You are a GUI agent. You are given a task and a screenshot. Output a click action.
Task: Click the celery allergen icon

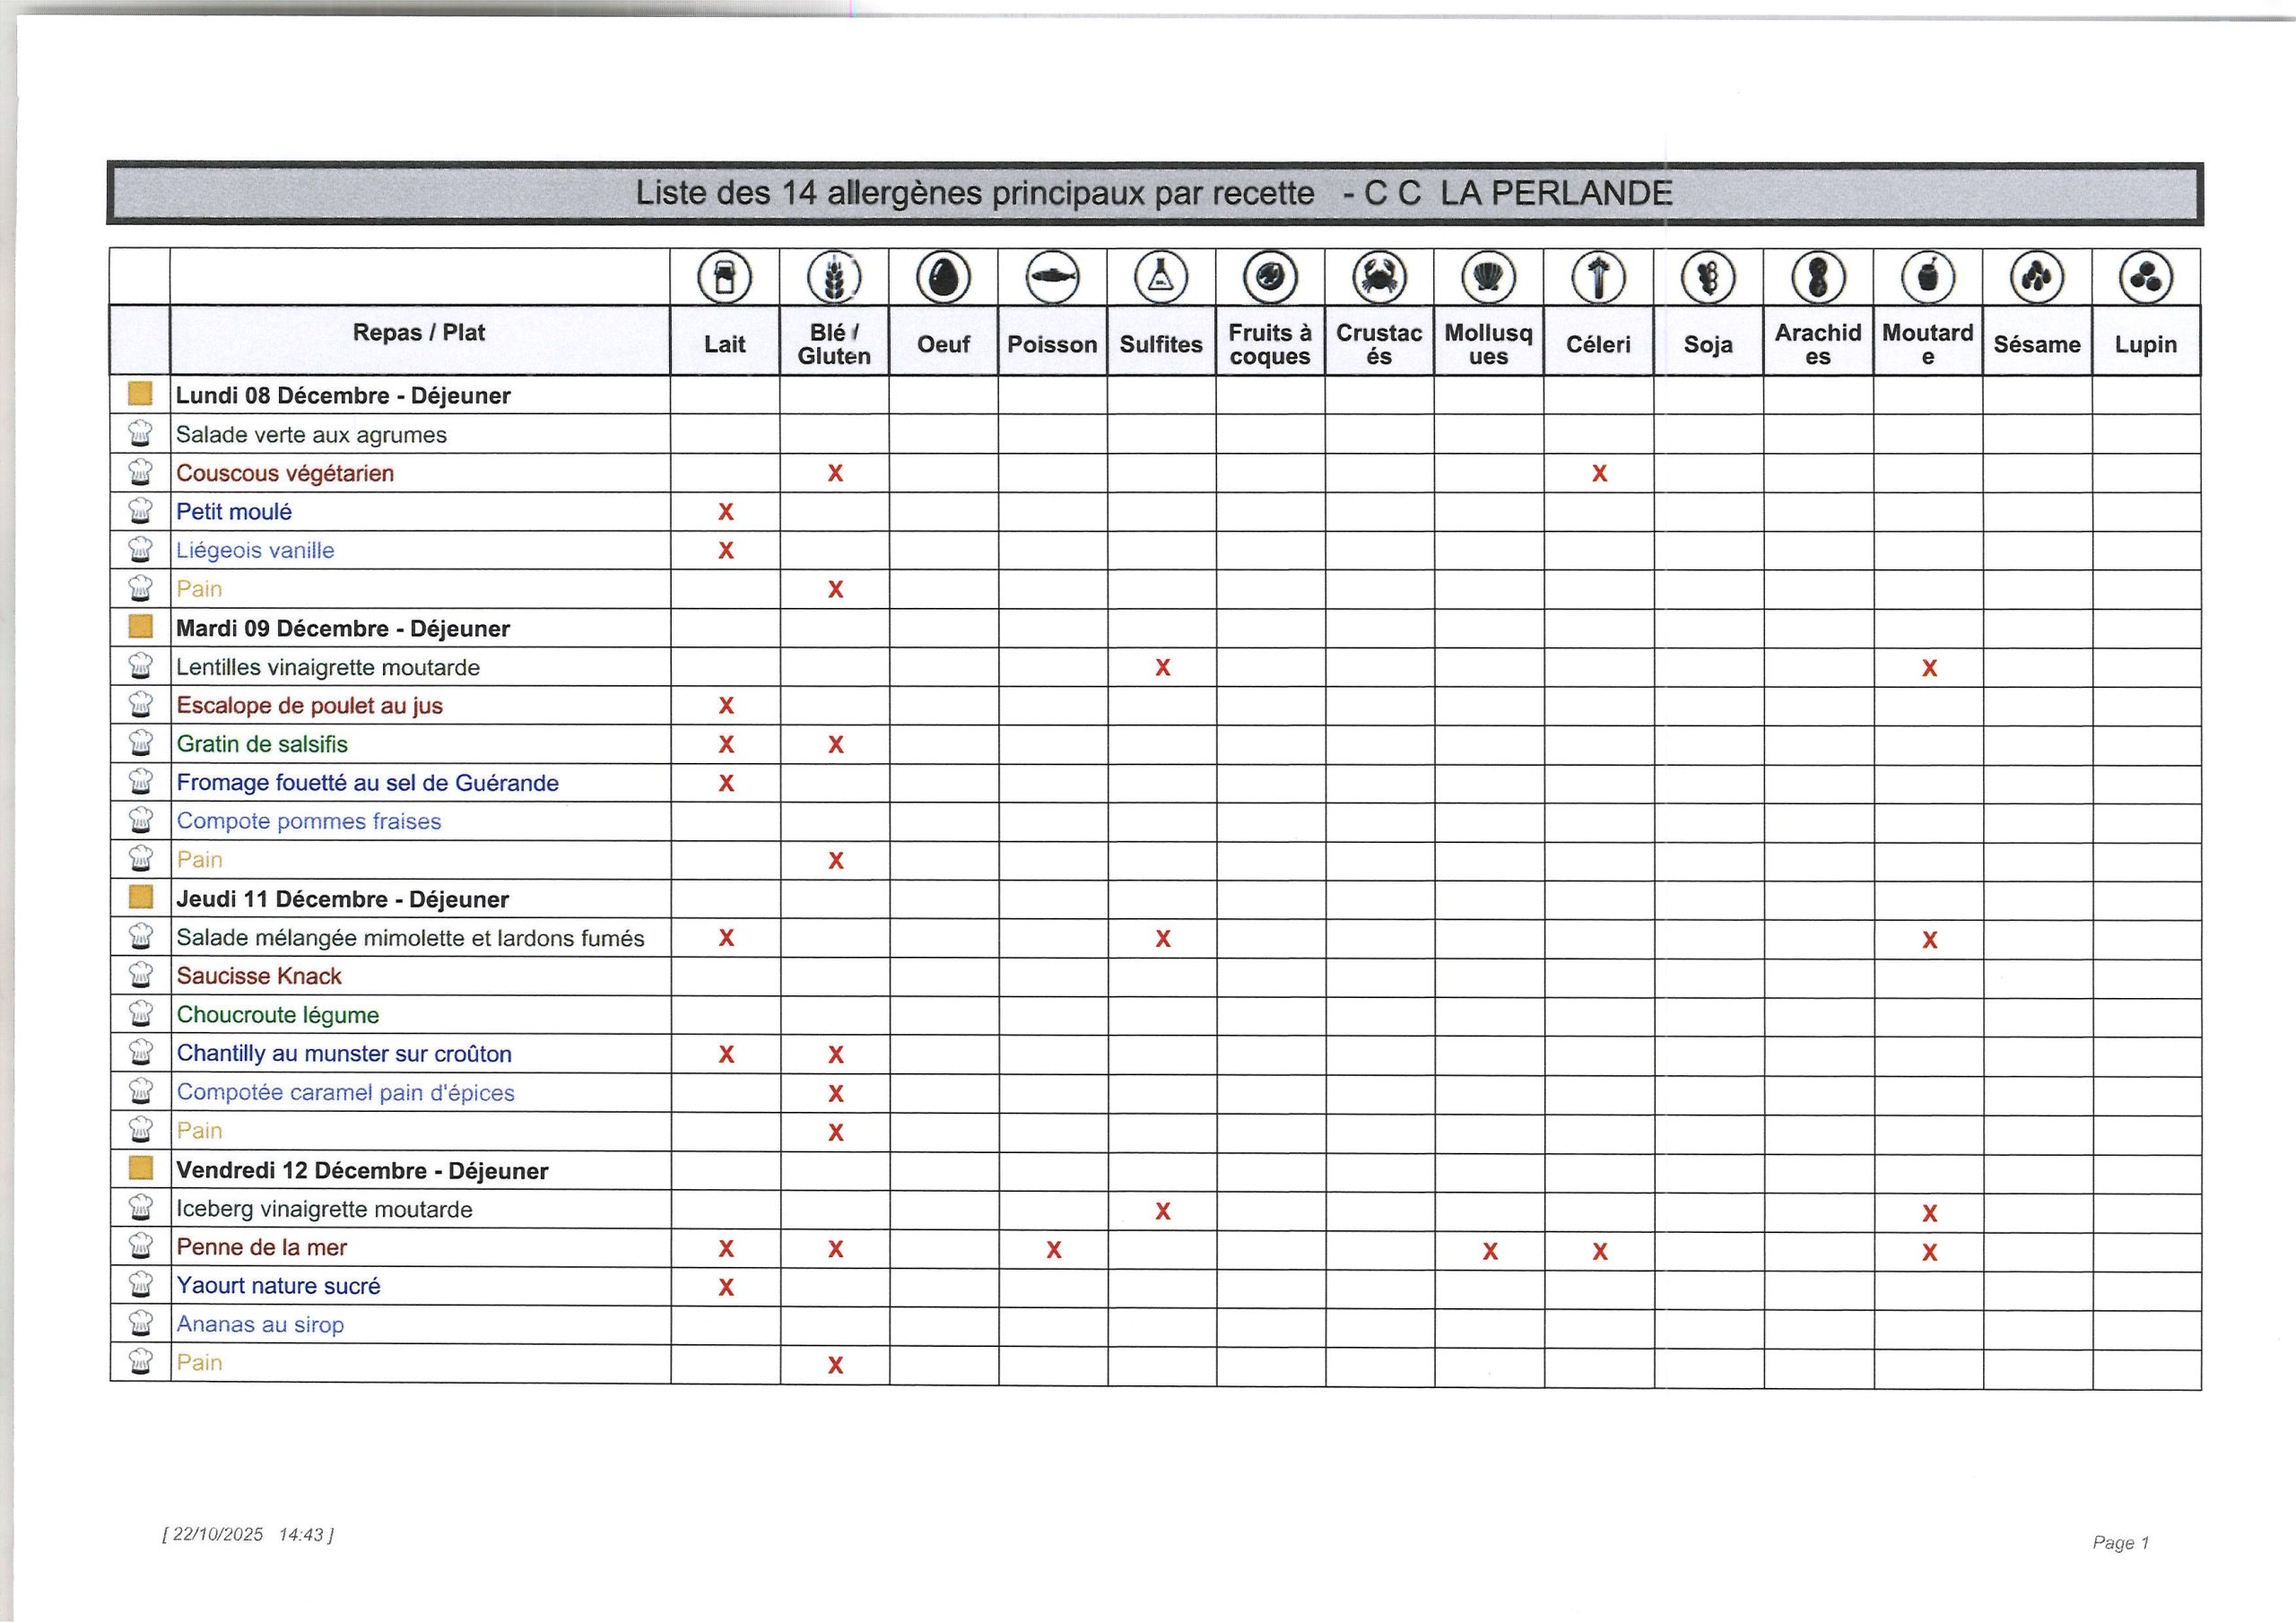click(1598, 277)
